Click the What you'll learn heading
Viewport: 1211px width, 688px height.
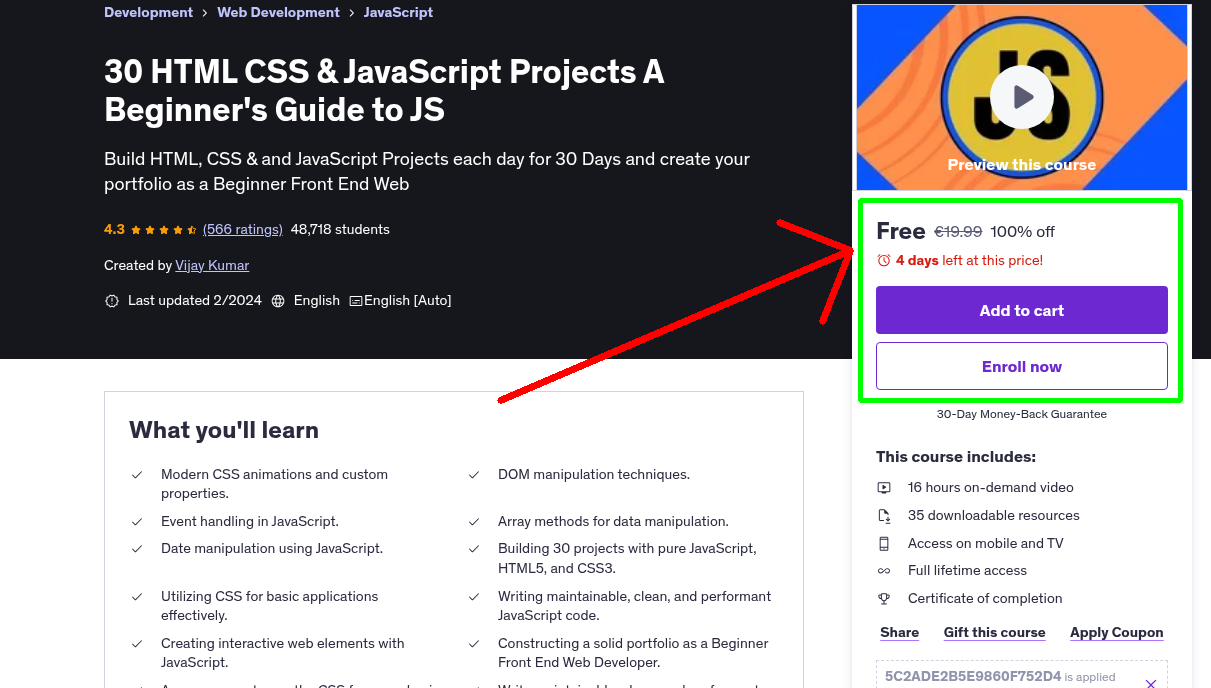224,430
